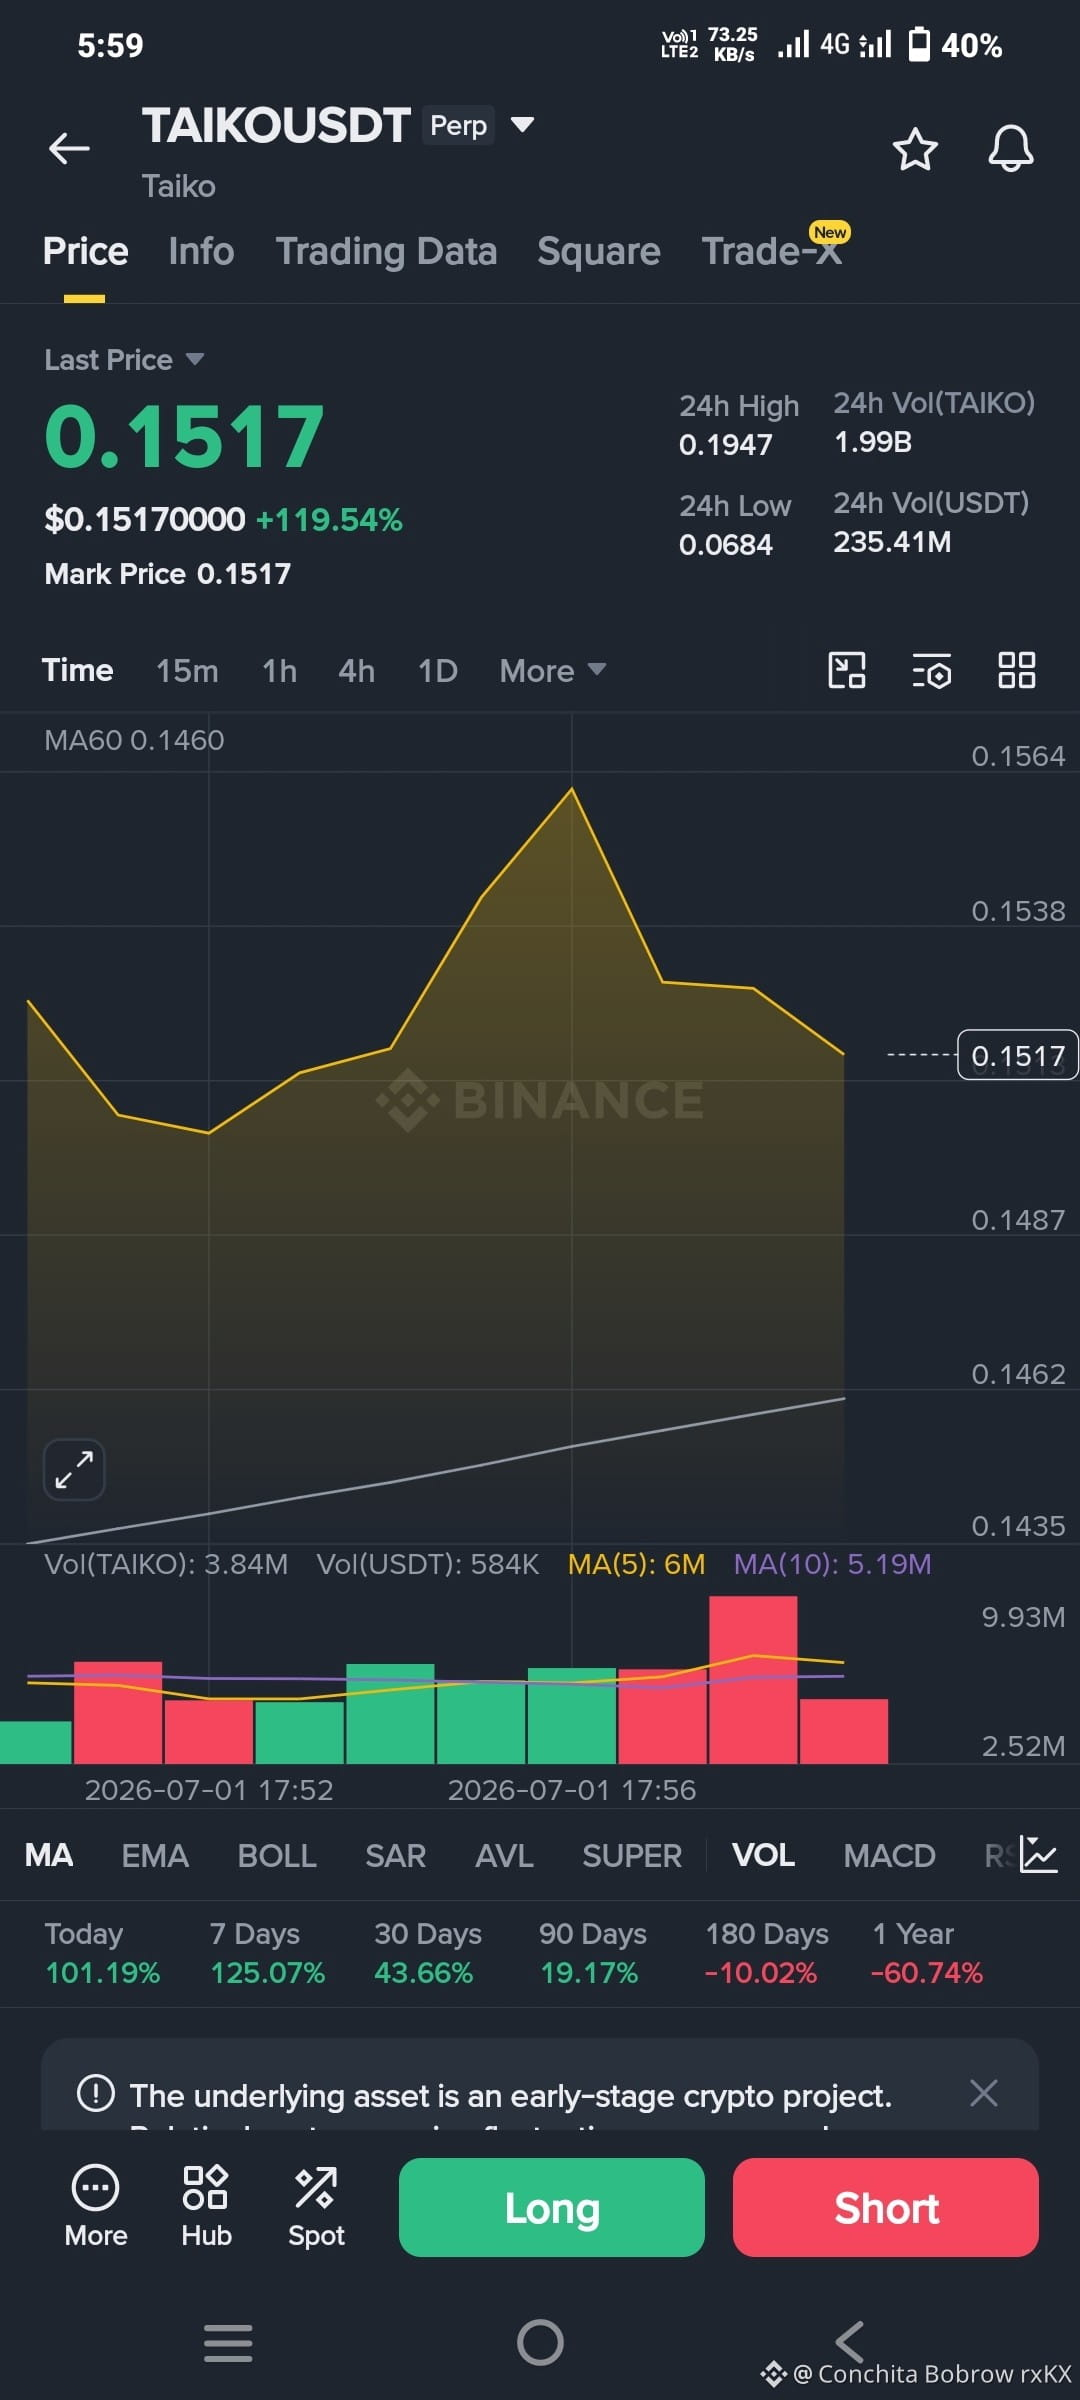Open the Hub shortcut

click(206, 2207)
